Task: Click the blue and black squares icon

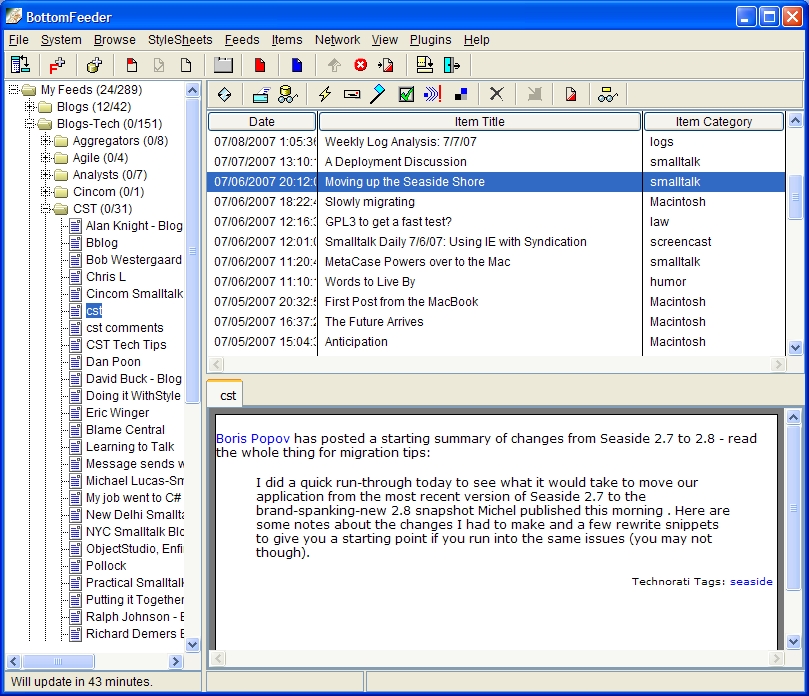Action: point(461,94)
